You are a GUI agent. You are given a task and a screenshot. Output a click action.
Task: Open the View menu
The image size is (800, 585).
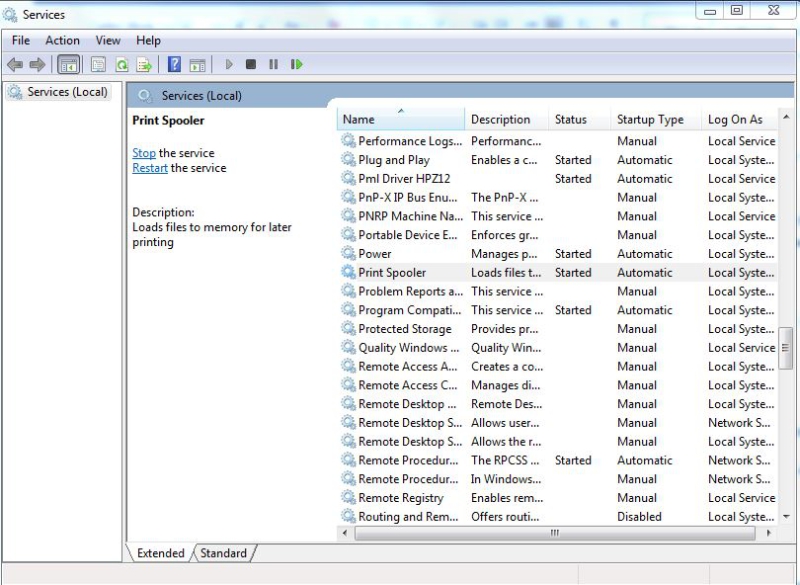(x=108, y=40)
